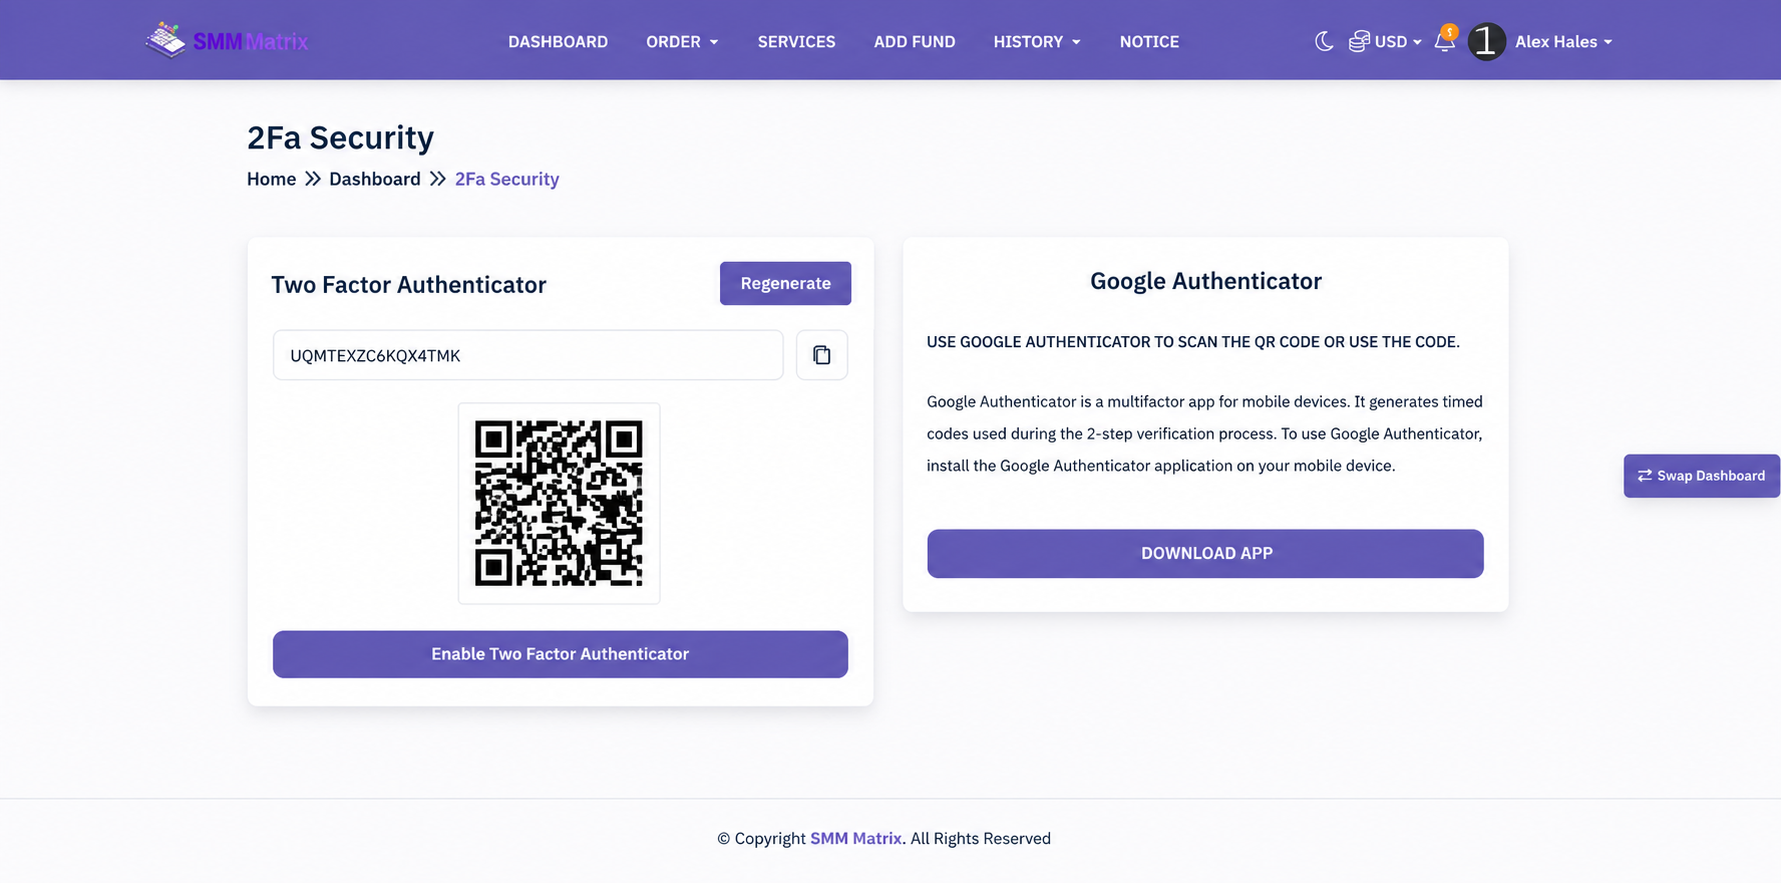
Task: Enable Two Factor Authenticator
Action: (x=560, y=654)
